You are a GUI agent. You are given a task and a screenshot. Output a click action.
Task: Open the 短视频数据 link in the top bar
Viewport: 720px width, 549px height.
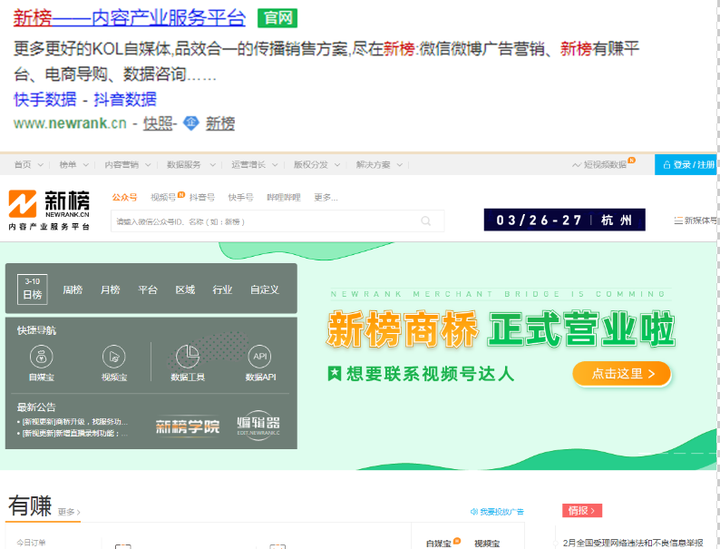click(x=603, y=164)
